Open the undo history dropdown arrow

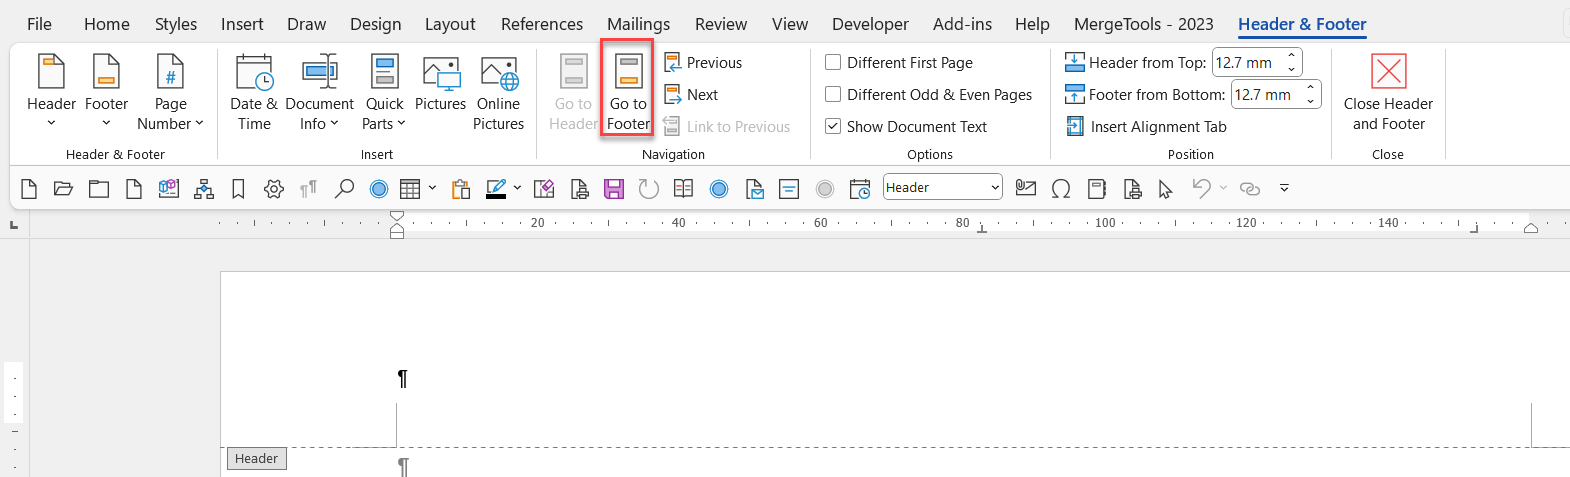point(1223,187)
